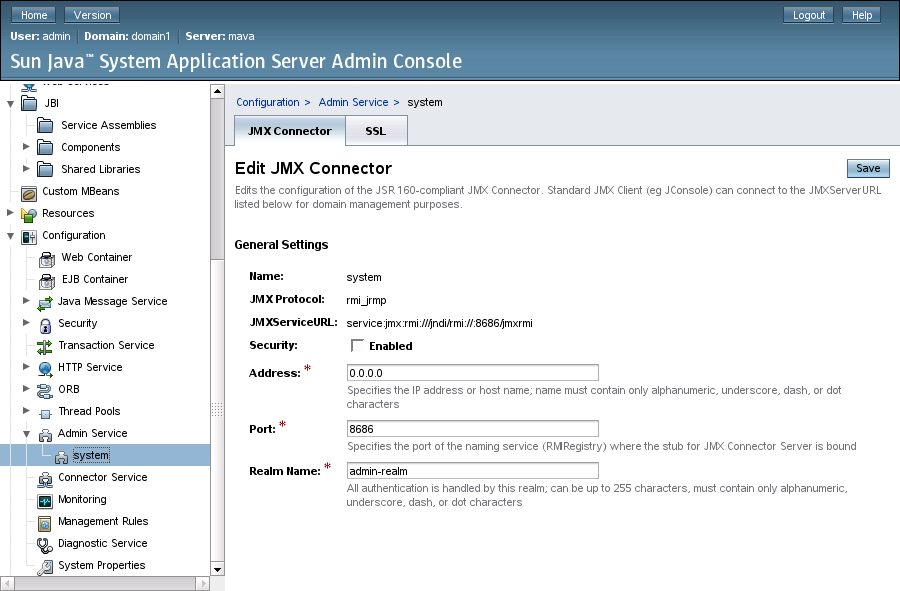Click the Connector Service icon
The width and height of the screenshot is (900, 591).
click(44, 478)
